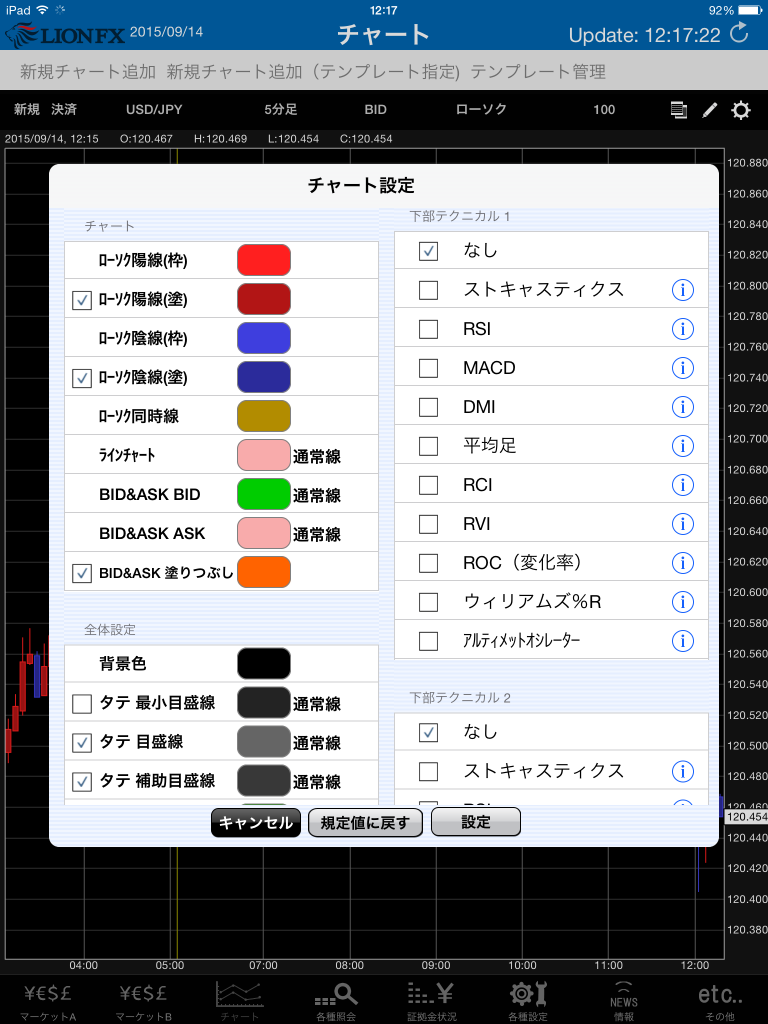Show info for RVI indicator
Viewport: 768px width, 1024px height.
coord(682,524)
